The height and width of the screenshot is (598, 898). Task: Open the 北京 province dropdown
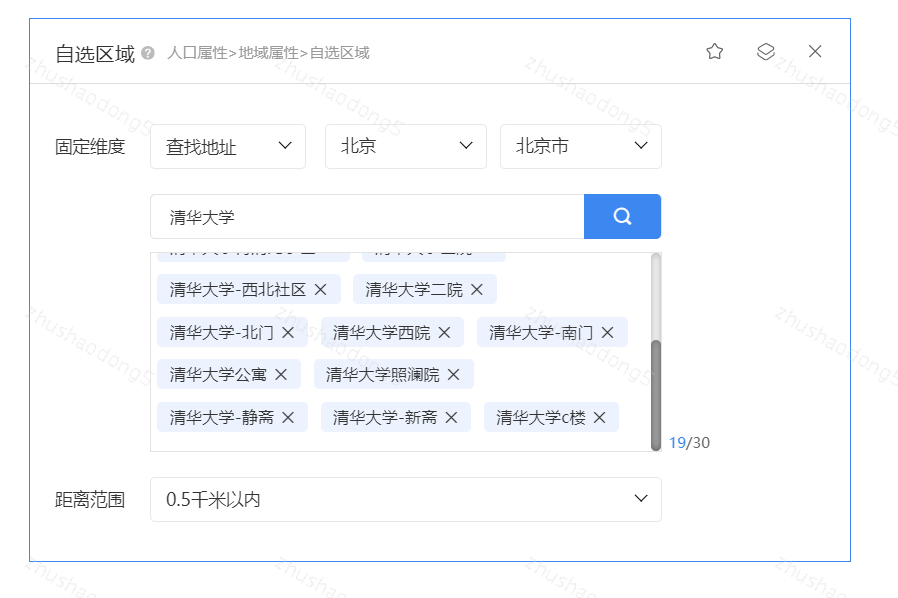(406, 146)
